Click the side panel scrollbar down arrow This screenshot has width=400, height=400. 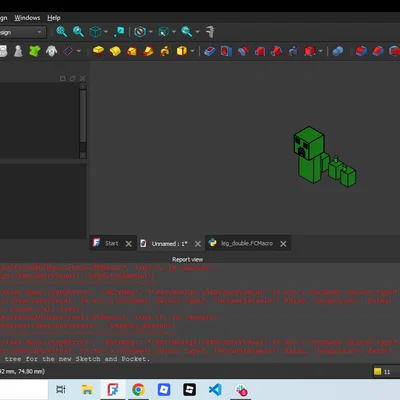point(83,155)
